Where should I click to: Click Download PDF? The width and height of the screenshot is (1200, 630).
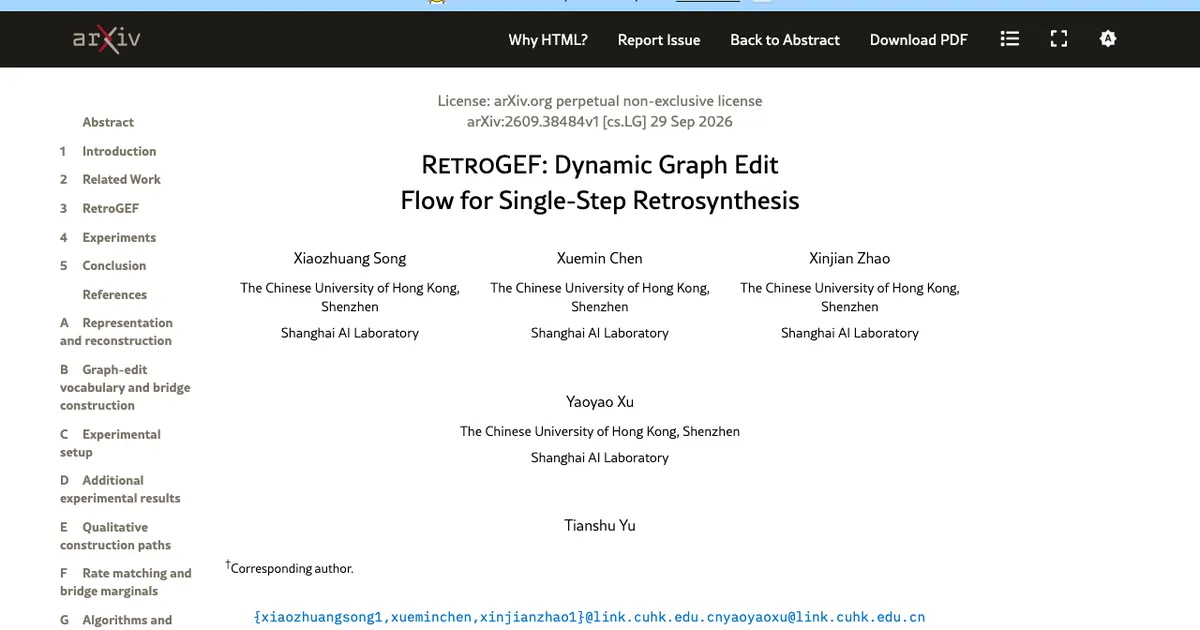point(919,40)
